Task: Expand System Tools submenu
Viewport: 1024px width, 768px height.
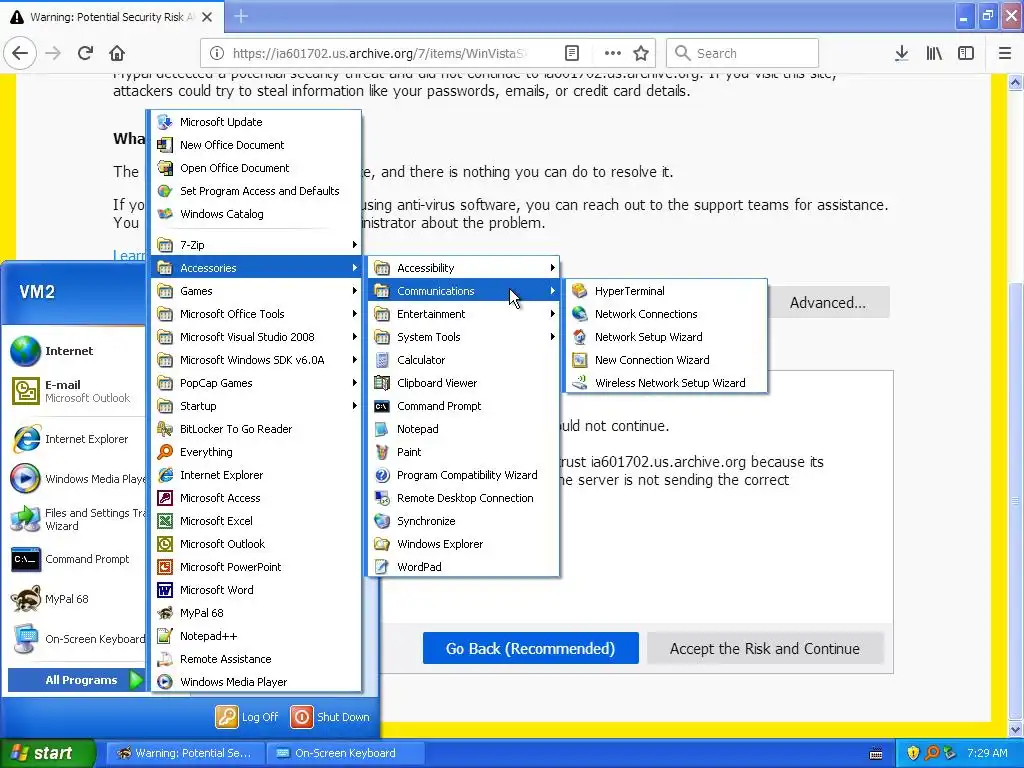Action: coord(464,337)
